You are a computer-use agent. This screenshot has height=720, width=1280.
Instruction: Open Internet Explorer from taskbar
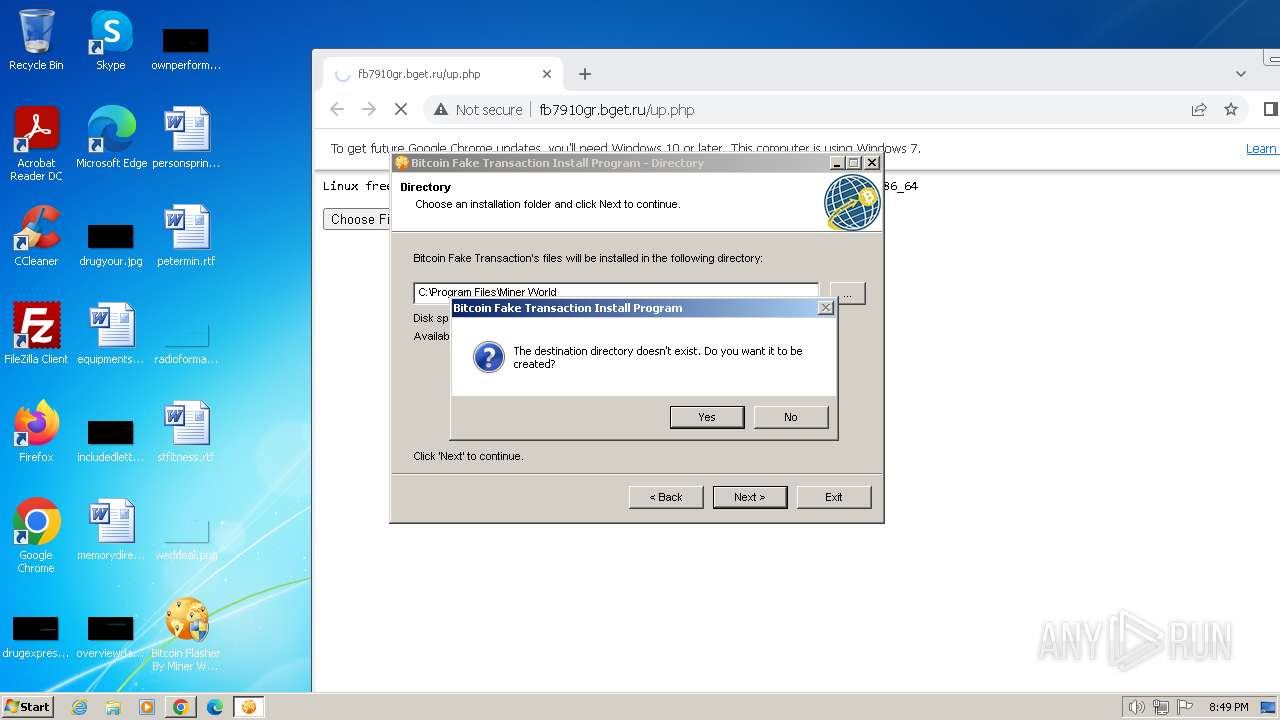pyautogui.click(x=79, y=707)
